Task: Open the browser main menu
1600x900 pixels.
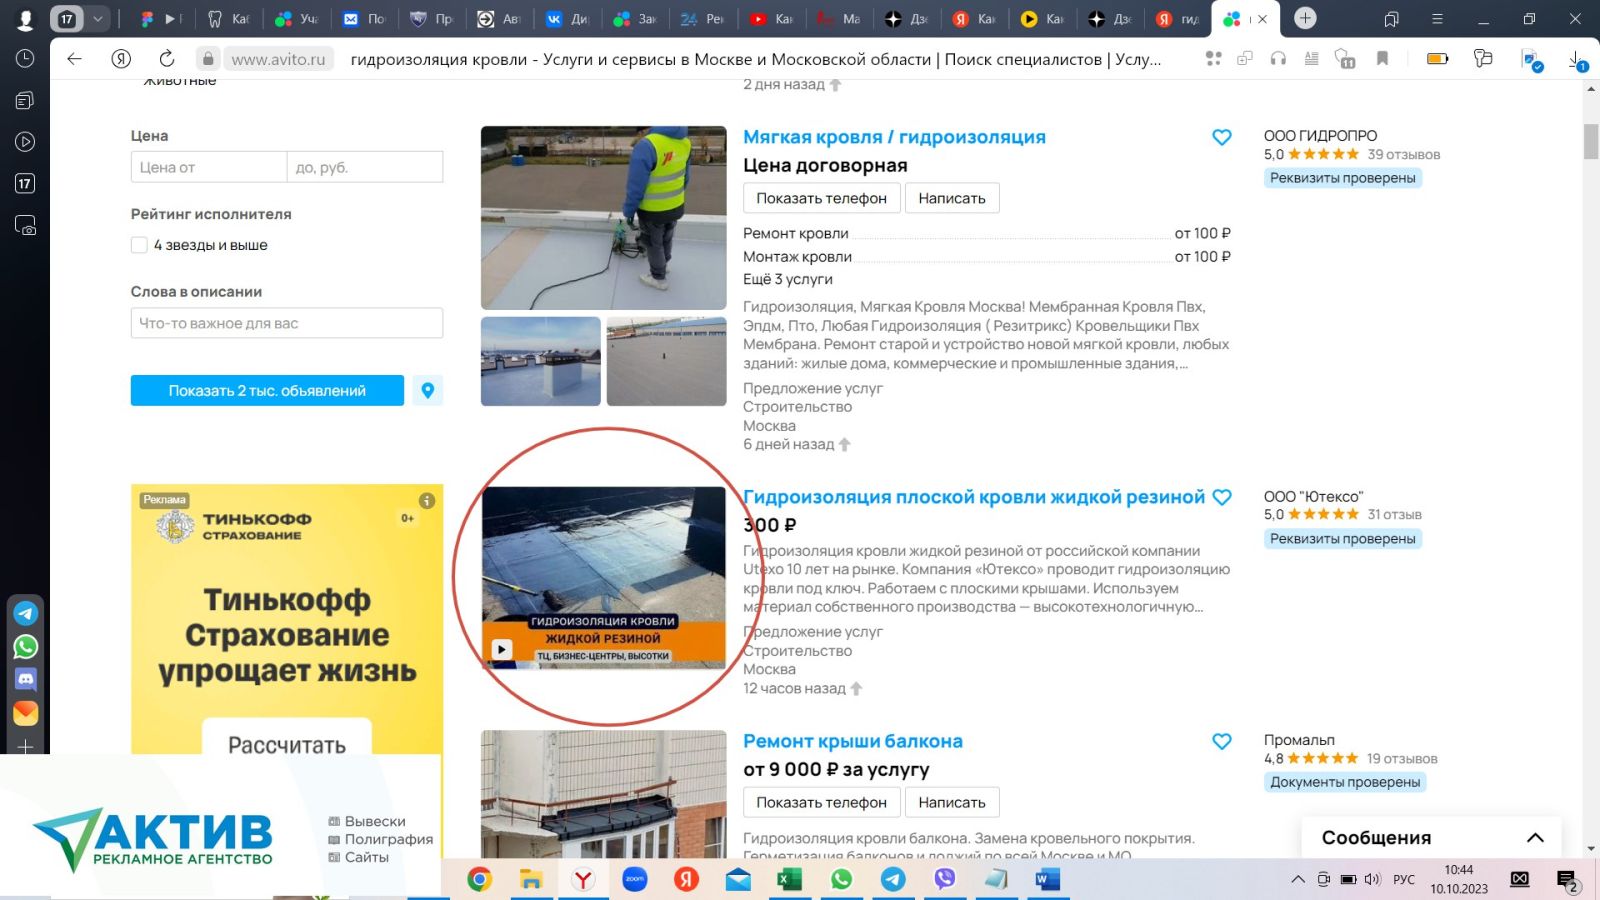Action: pos(1437,18)
